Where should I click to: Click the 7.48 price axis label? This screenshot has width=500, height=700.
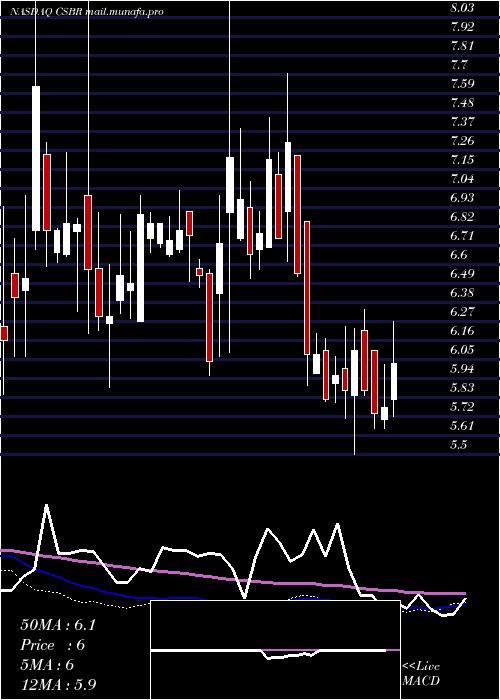pos(464,103)
